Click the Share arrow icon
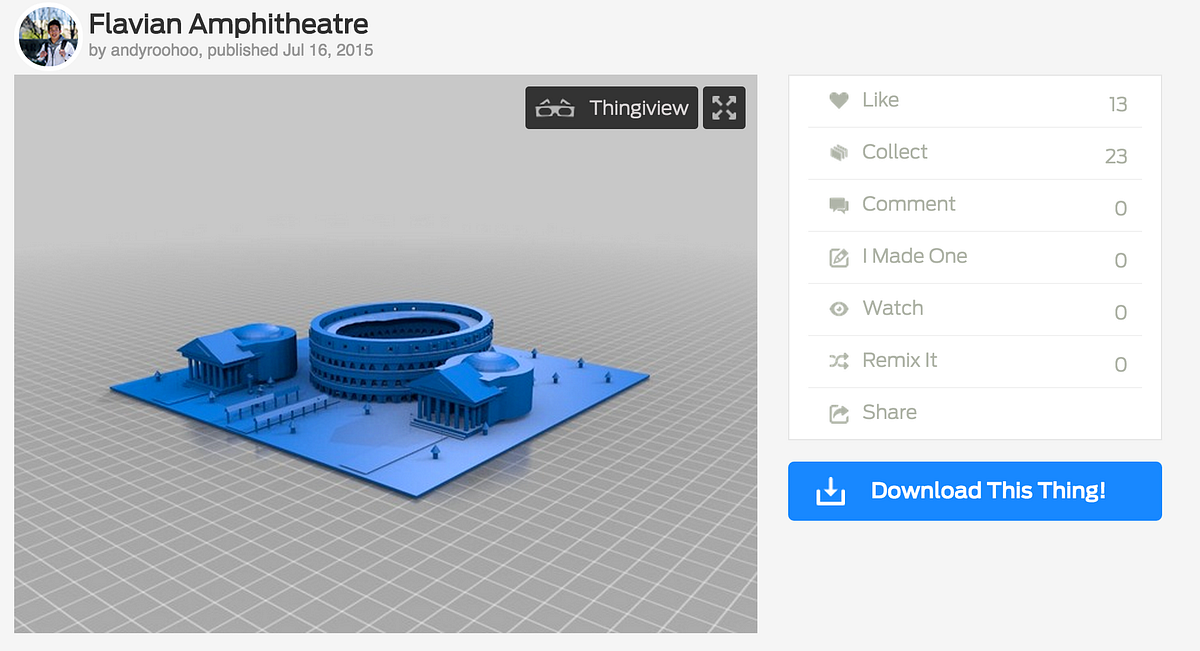 (839, 413)
